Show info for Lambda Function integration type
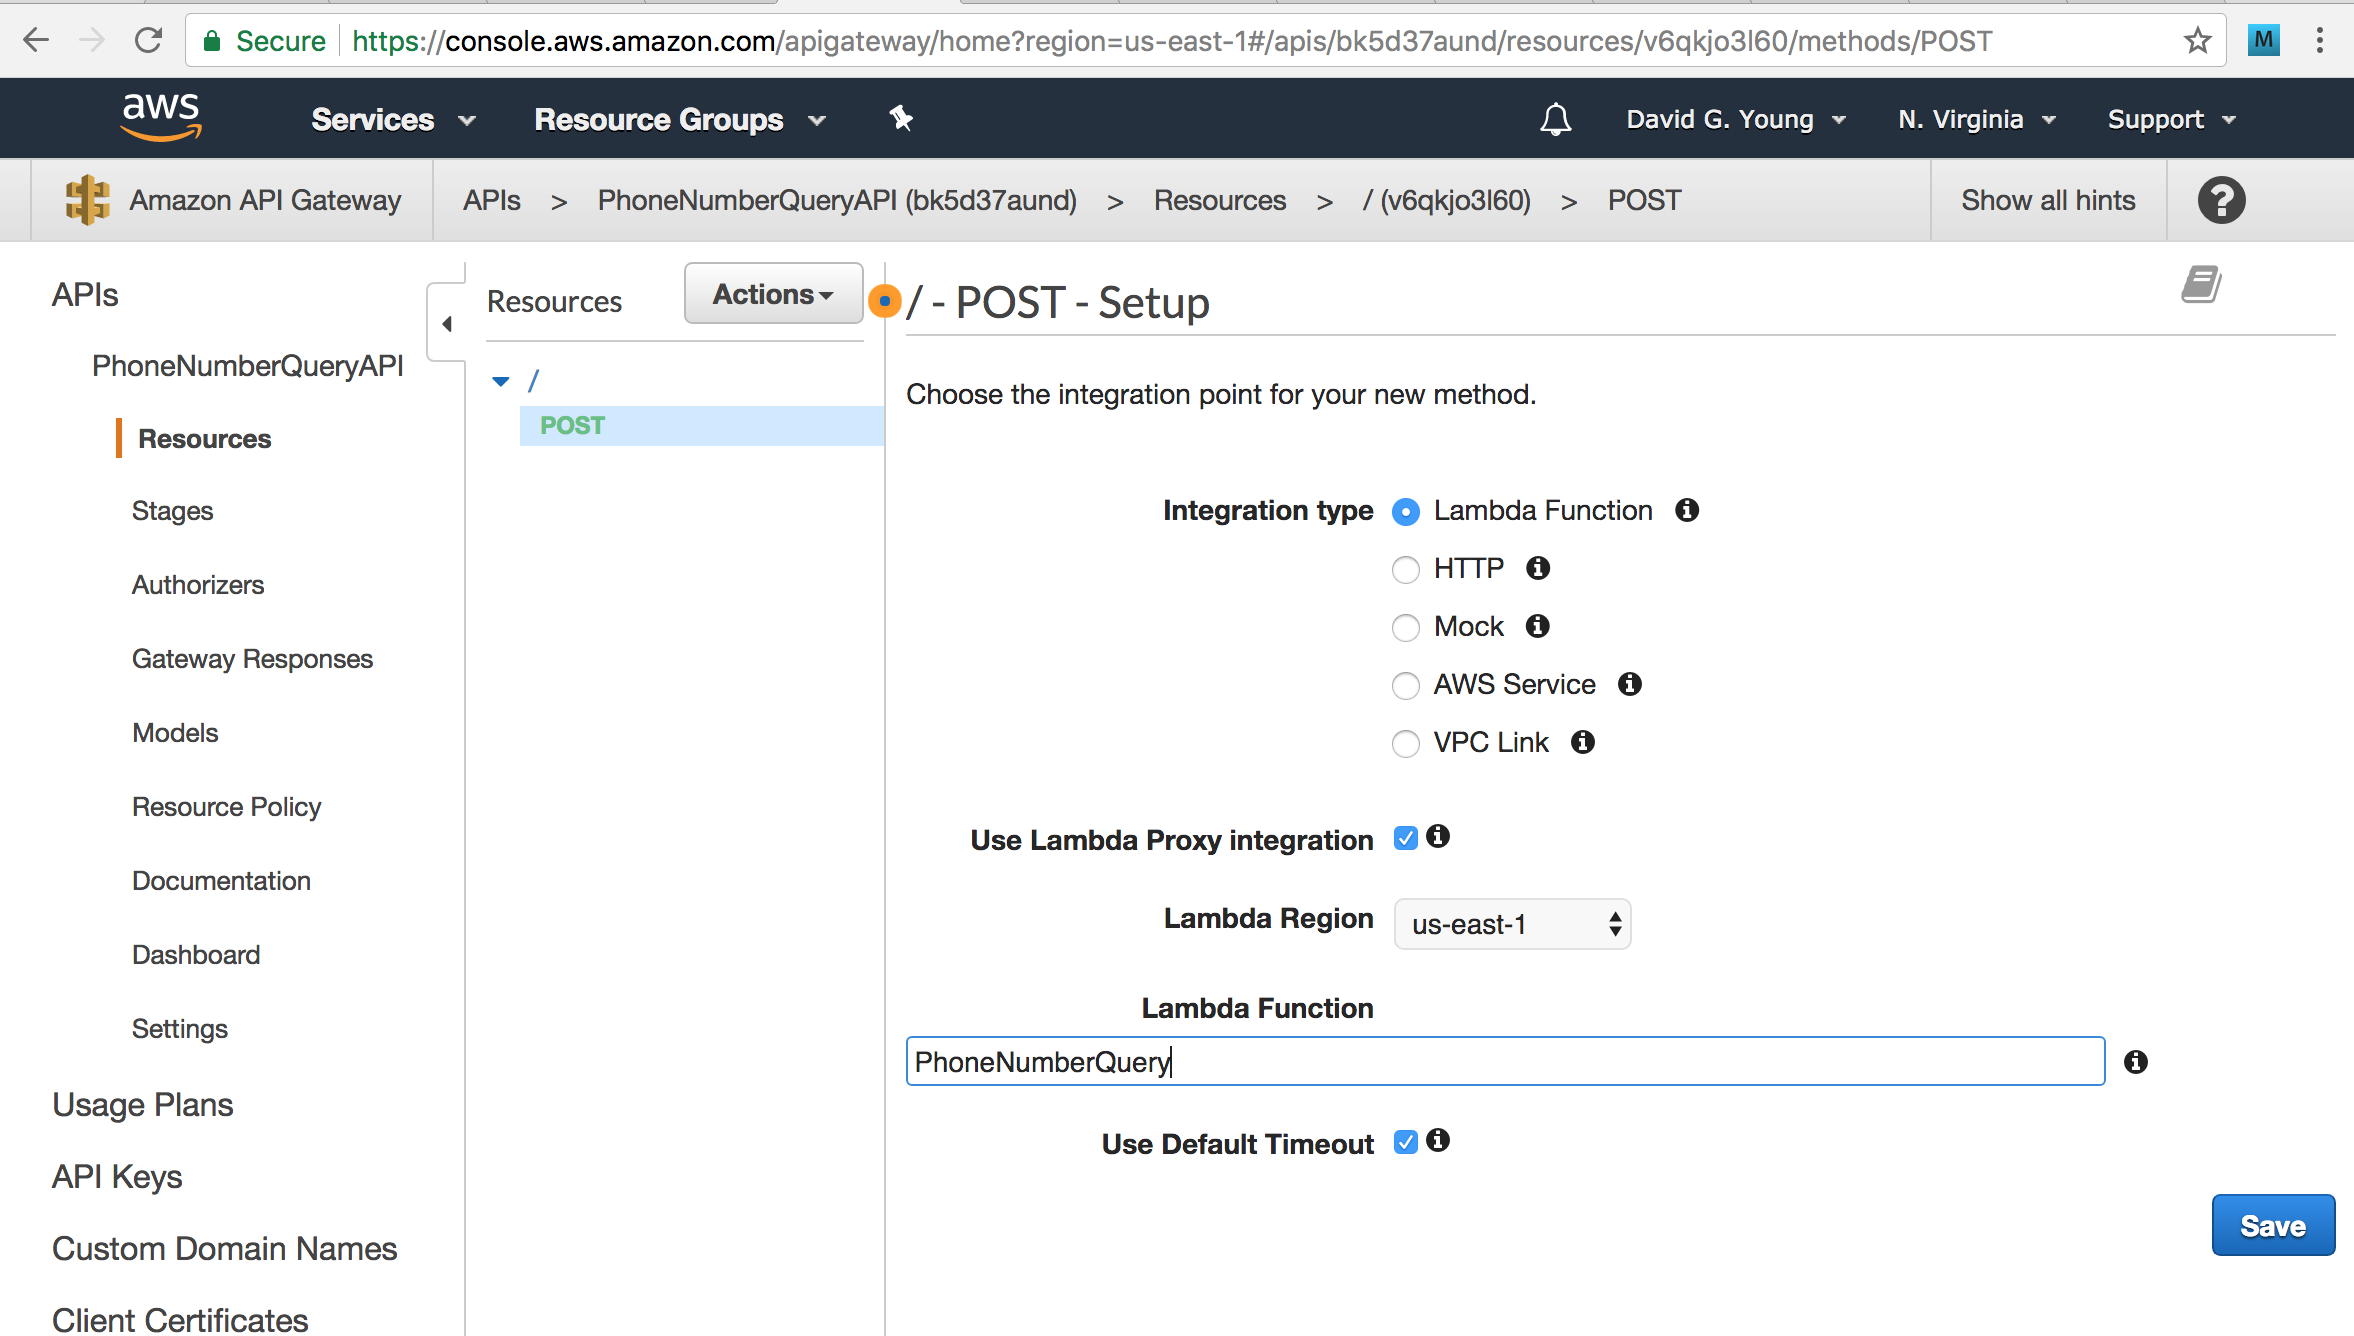2354x1336 pixels. (x=1687, y=510)
